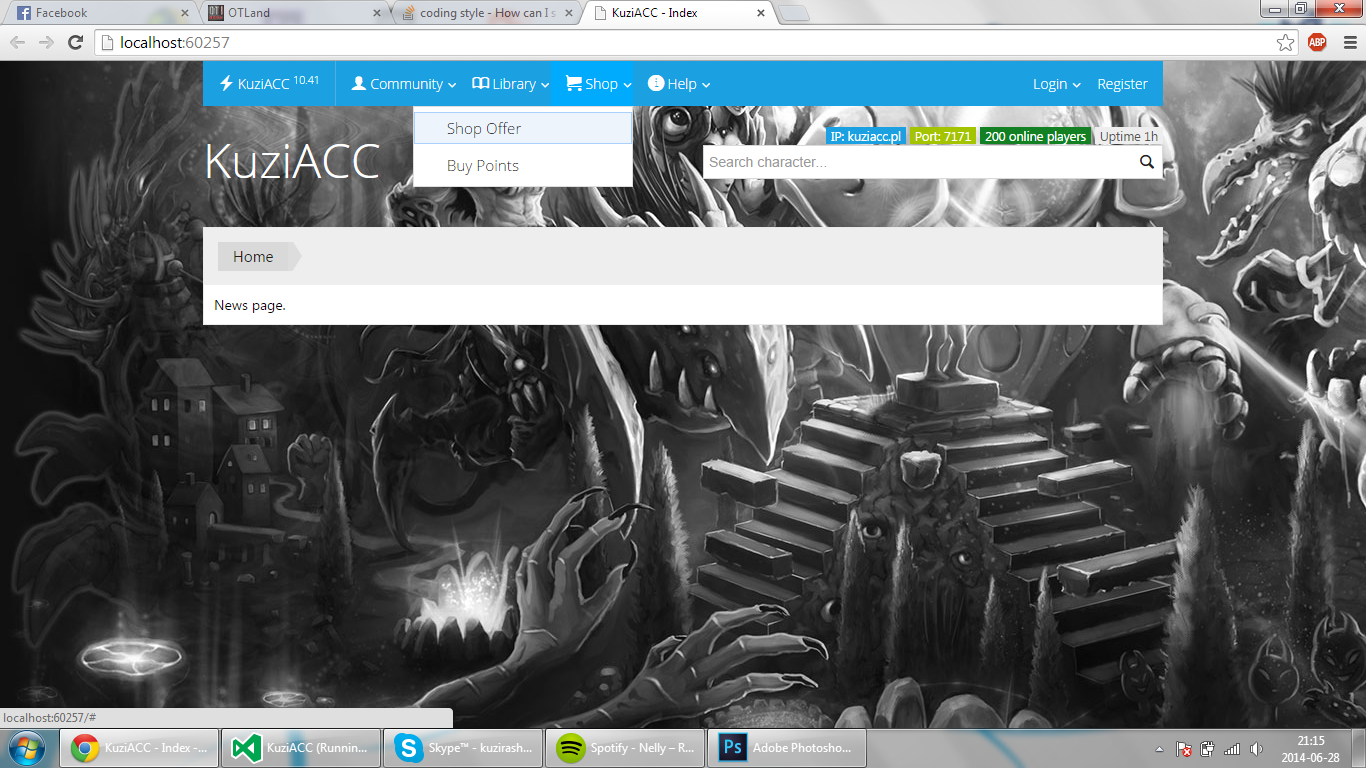The image size is (1366, 768).
Task: Expand the Community dropdown menu
Action: [404, 84]
